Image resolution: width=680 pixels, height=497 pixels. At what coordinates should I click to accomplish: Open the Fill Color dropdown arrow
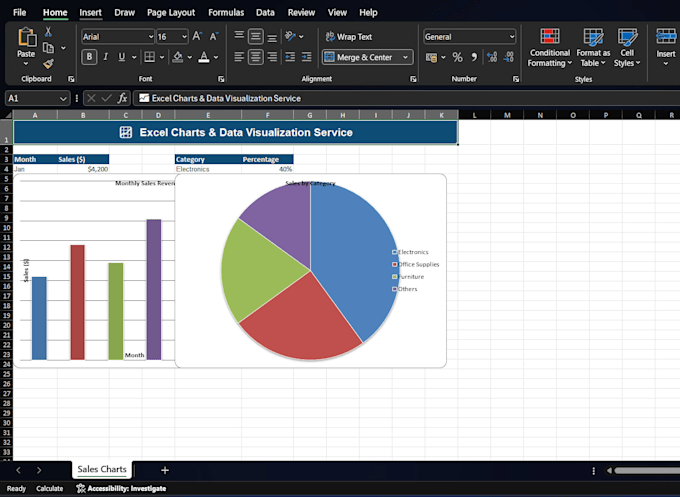point(190,57)
